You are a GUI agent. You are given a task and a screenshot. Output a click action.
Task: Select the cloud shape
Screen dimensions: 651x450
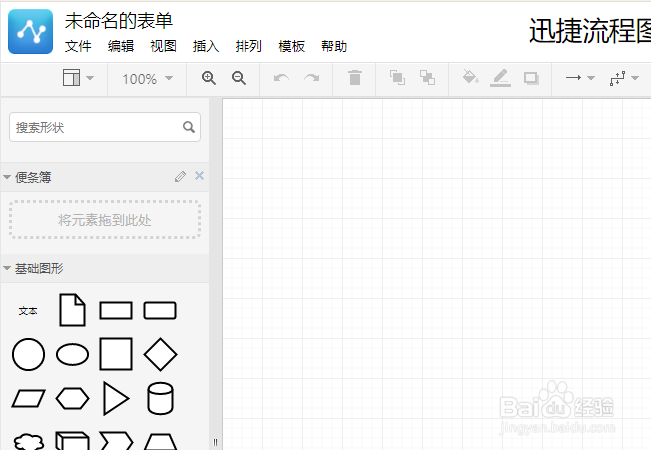[x=28, y=441]
